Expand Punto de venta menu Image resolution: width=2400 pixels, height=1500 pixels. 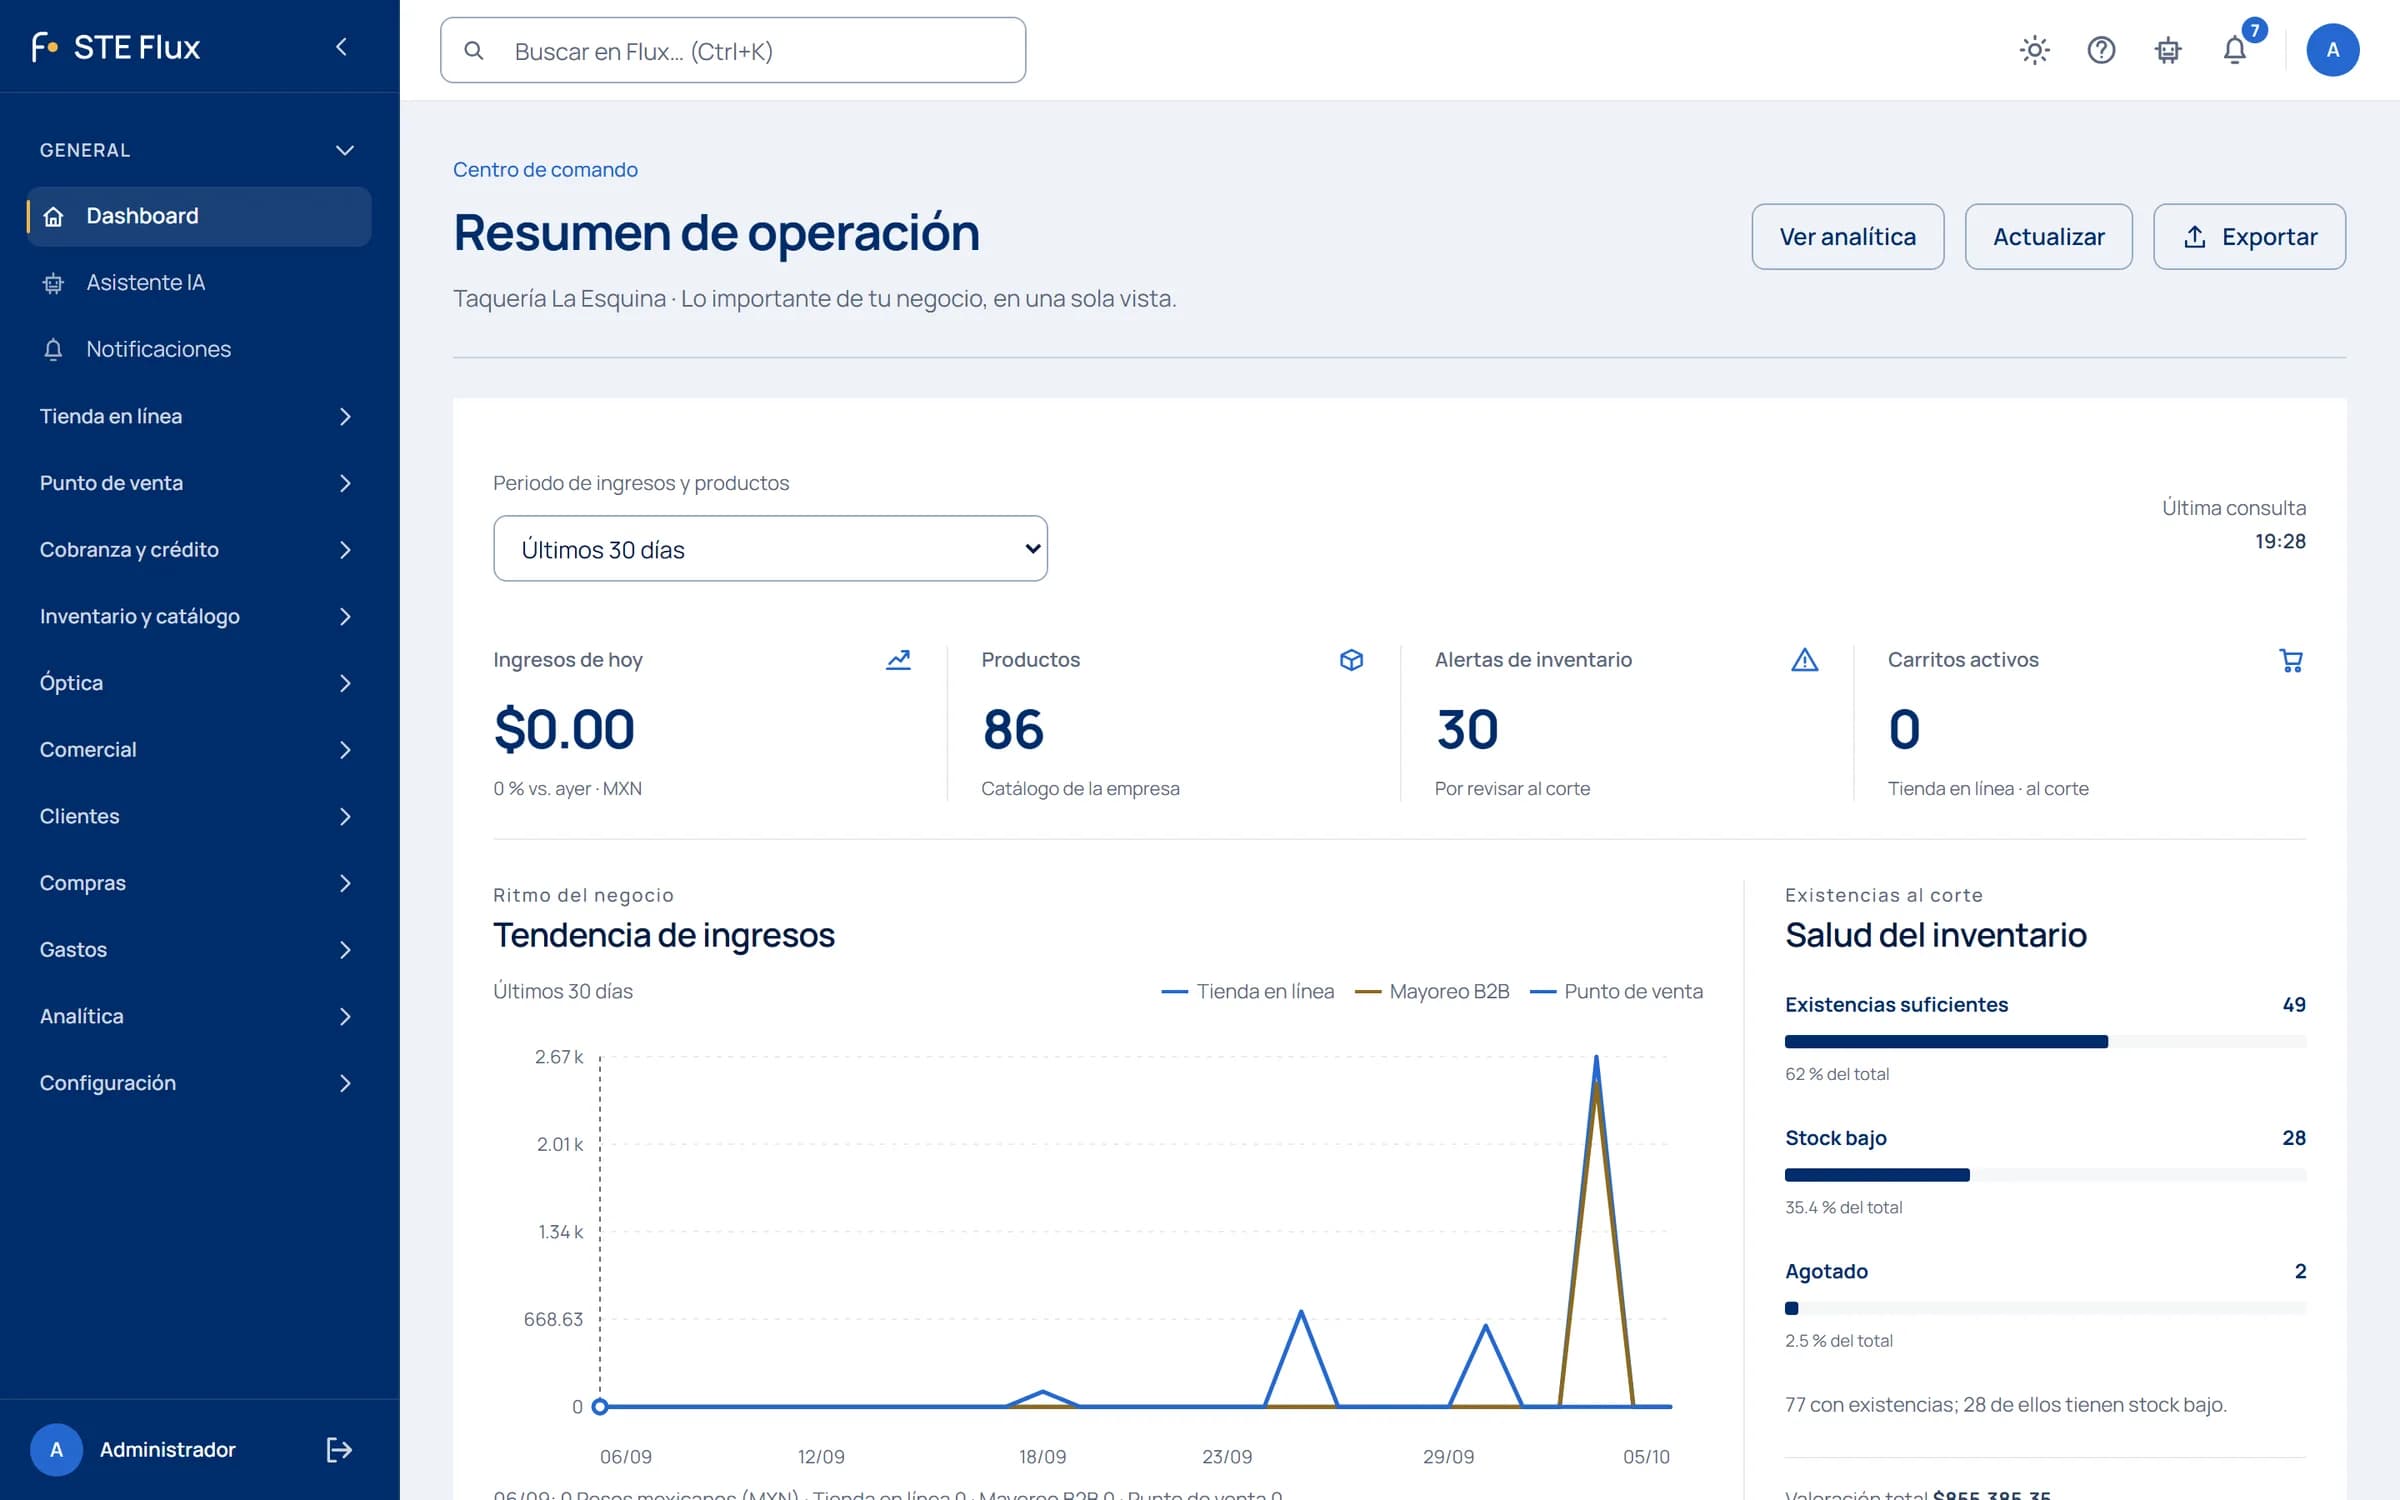[200, 483]
